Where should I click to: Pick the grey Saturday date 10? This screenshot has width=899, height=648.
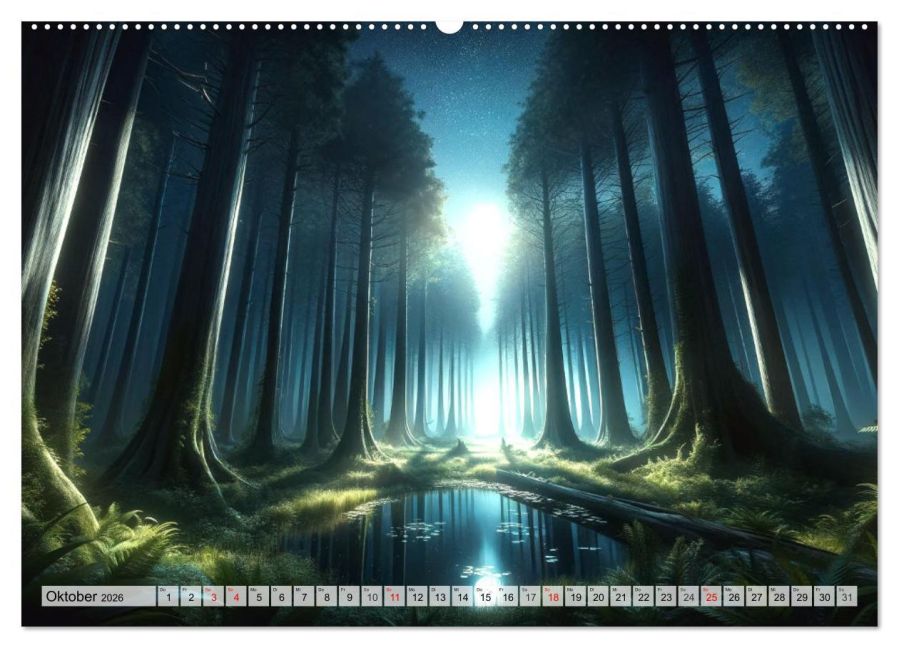(x=372, y=596)
